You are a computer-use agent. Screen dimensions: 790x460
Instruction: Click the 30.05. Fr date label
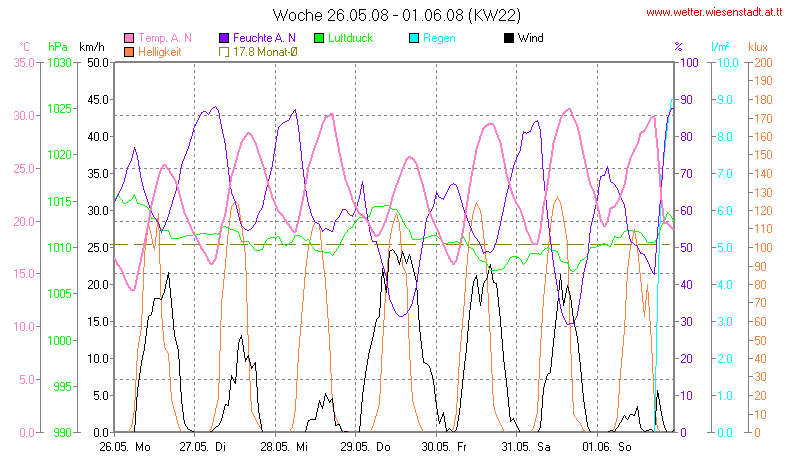pyautogui.click(x=444, y=447)
